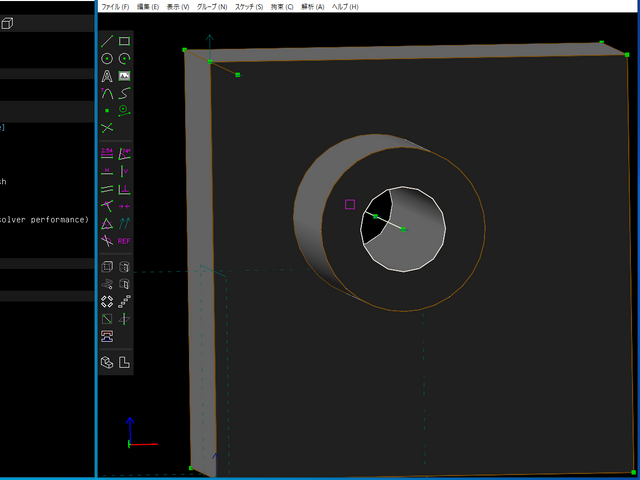Apply the distance/diameter constraint
640x480 pixels.
(107, 153)
